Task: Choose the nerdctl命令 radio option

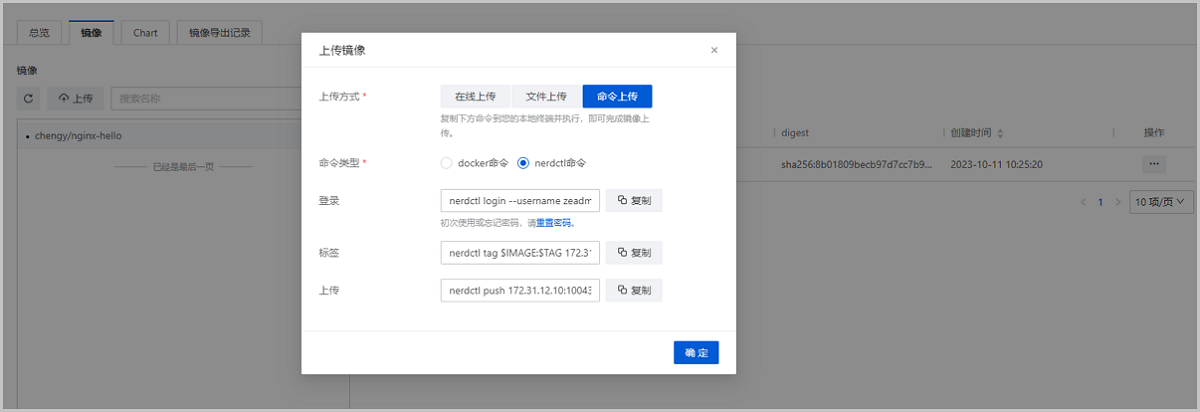Action: [x=551, y=162]
